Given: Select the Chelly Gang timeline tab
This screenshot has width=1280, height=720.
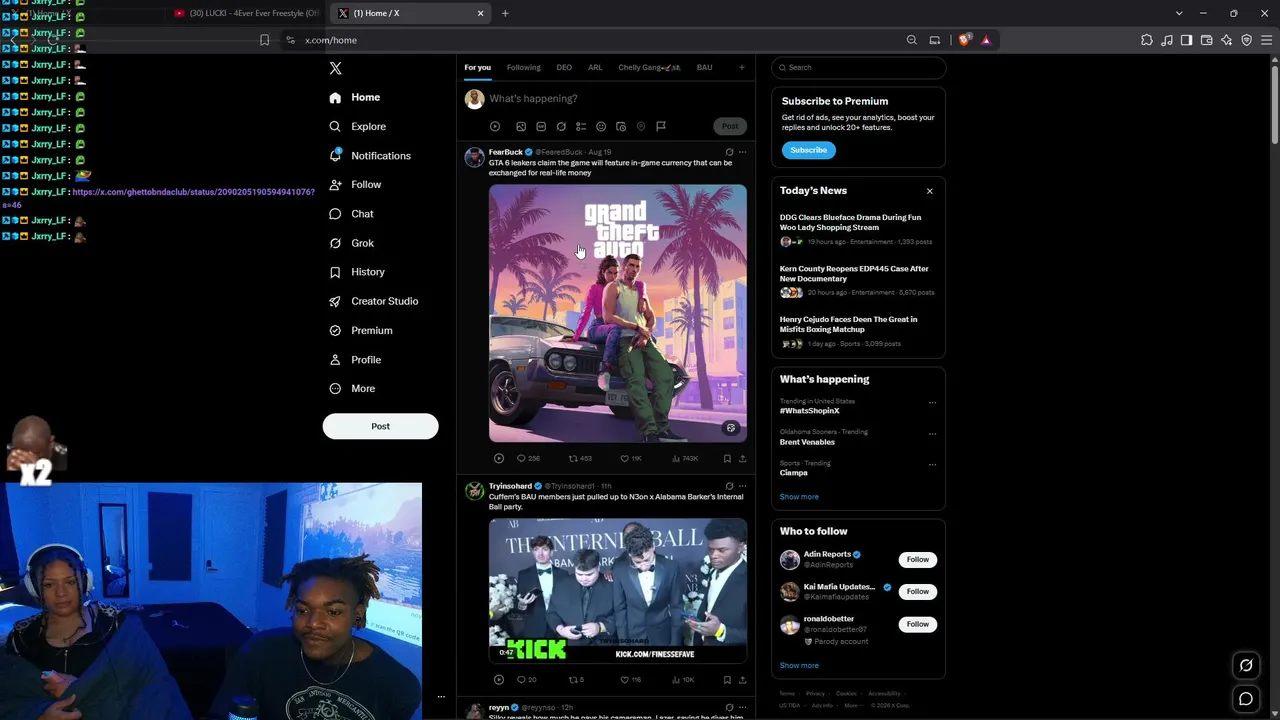Looking at the screenshot, I should pyautogui.click(x=649, y=68).
